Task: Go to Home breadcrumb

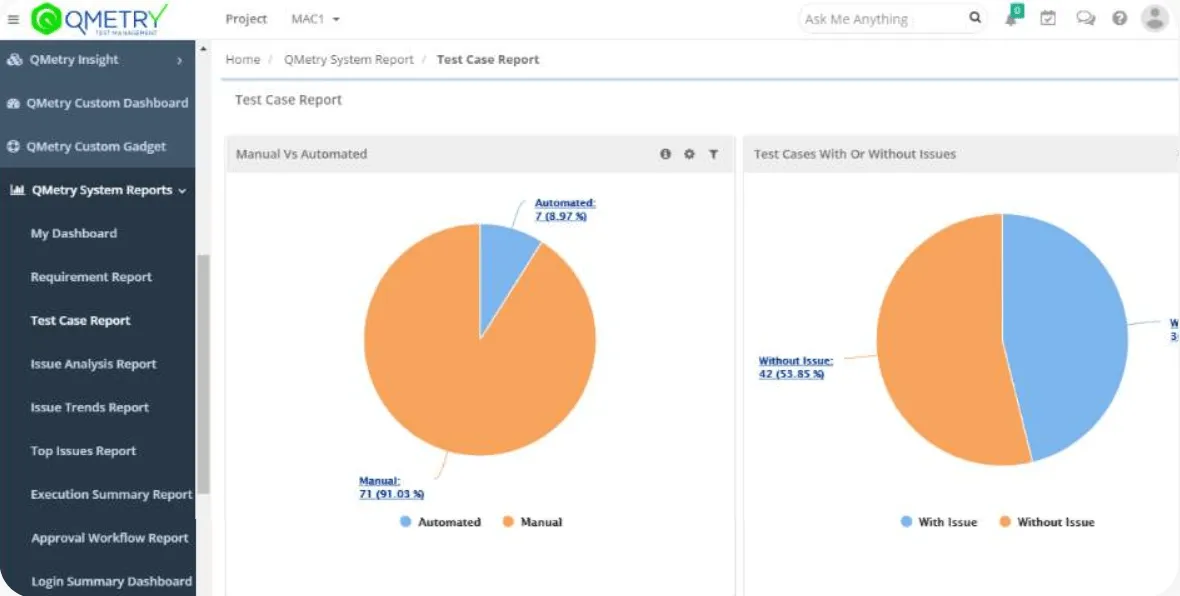Action: point(242,59)
